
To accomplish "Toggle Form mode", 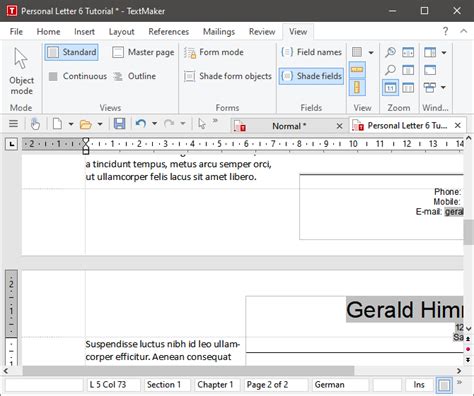I will (214, 52).
